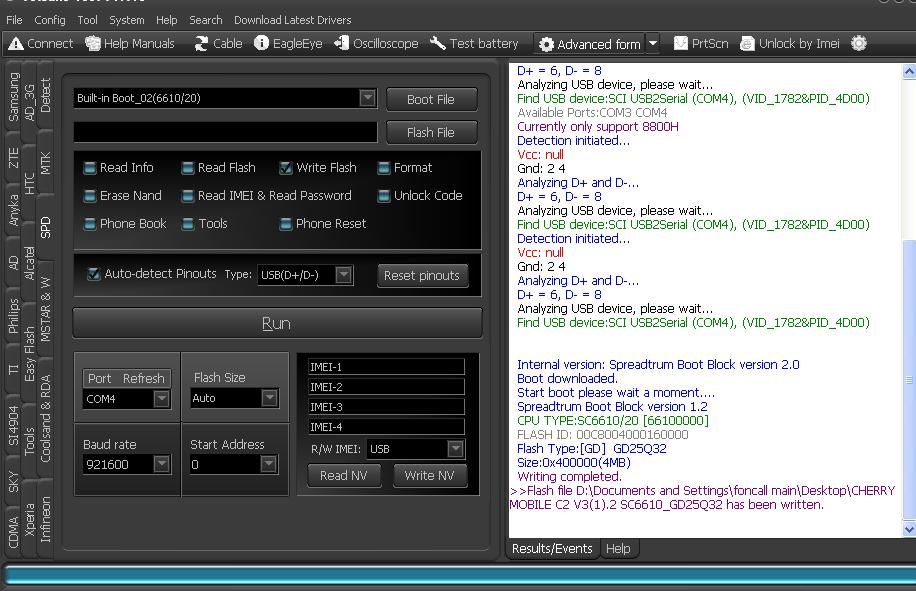Viewport: 916px width, 591px height.
Task: Click the gear settings icon in toolbar
Action: point(858,44)
